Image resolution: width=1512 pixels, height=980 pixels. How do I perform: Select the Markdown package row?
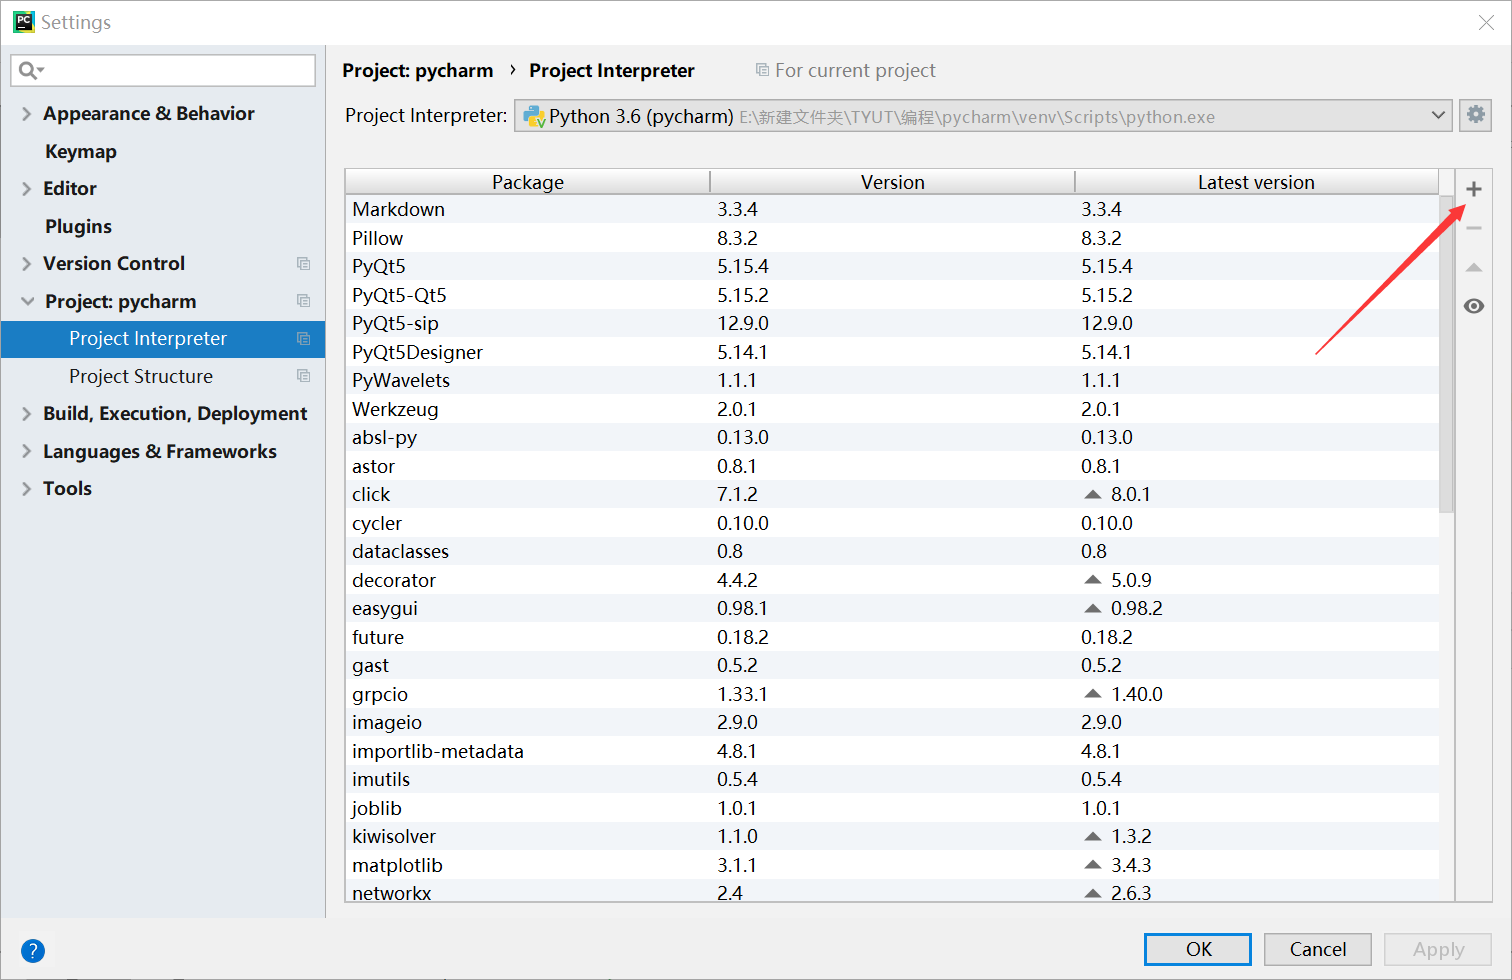[x=892, y=209]
